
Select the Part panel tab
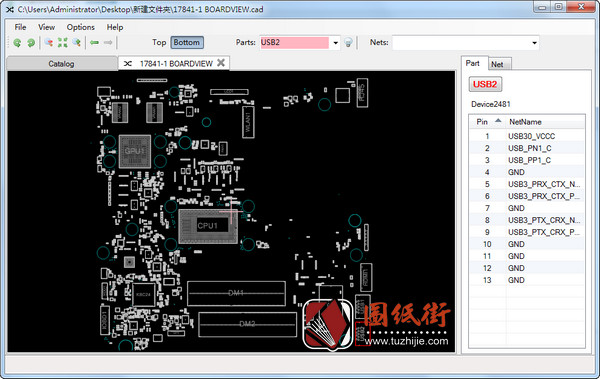point(473,63)
